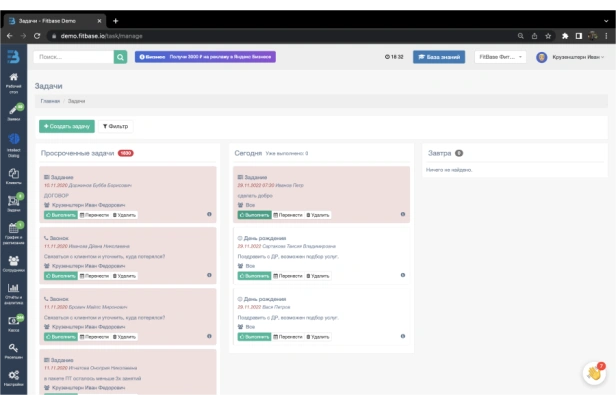The height and width of the screenshot is (405, 616).
Task: Open Отчёты и аналитика sidebar icon
Action: 13,292
